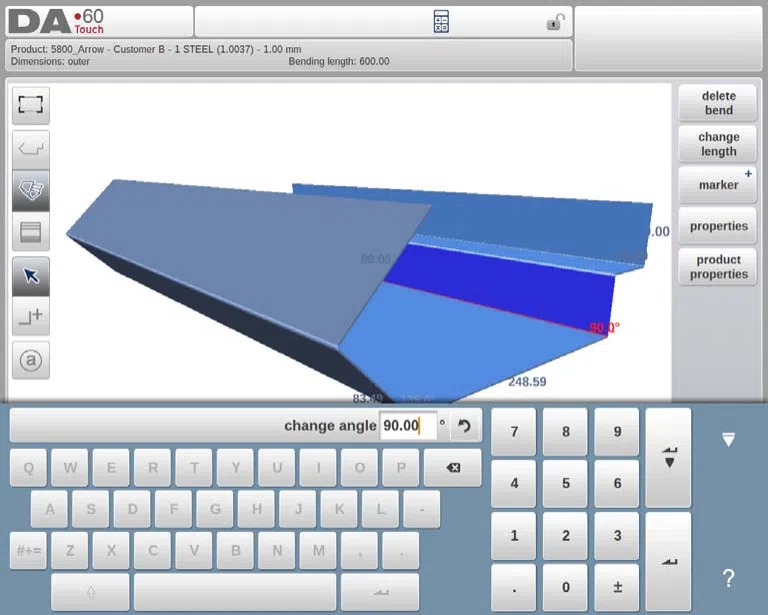Viewport: 768px width, 615px height.
Task: Switch to symbols with #+= key
Action: click(28, 551)
